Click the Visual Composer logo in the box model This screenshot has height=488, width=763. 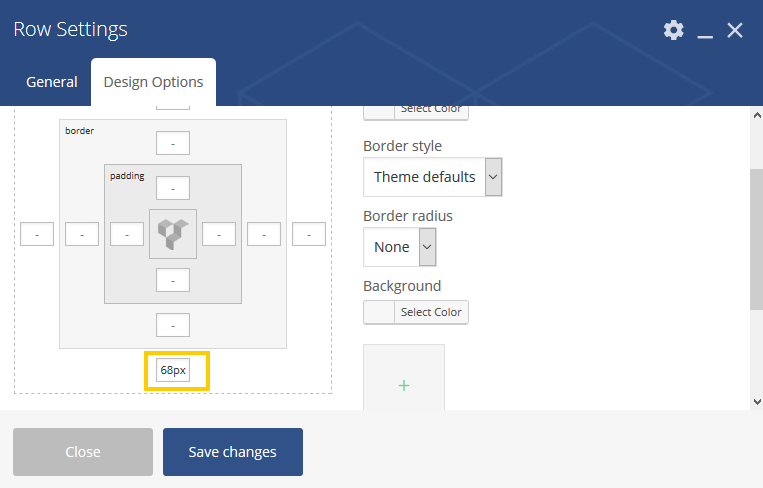(173, 234)
